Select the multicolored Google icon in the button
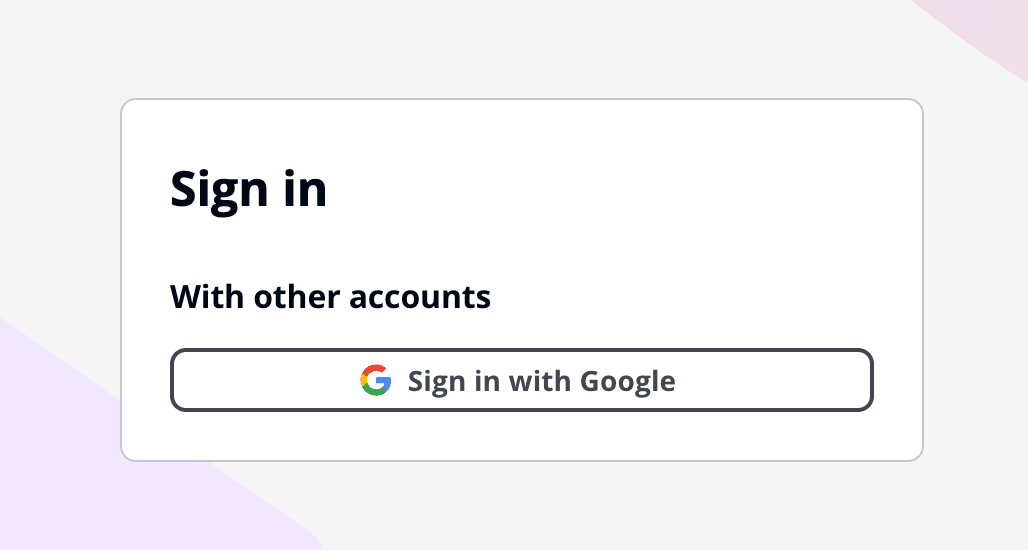The image size is (1028, 550). [x=376, y=380]
